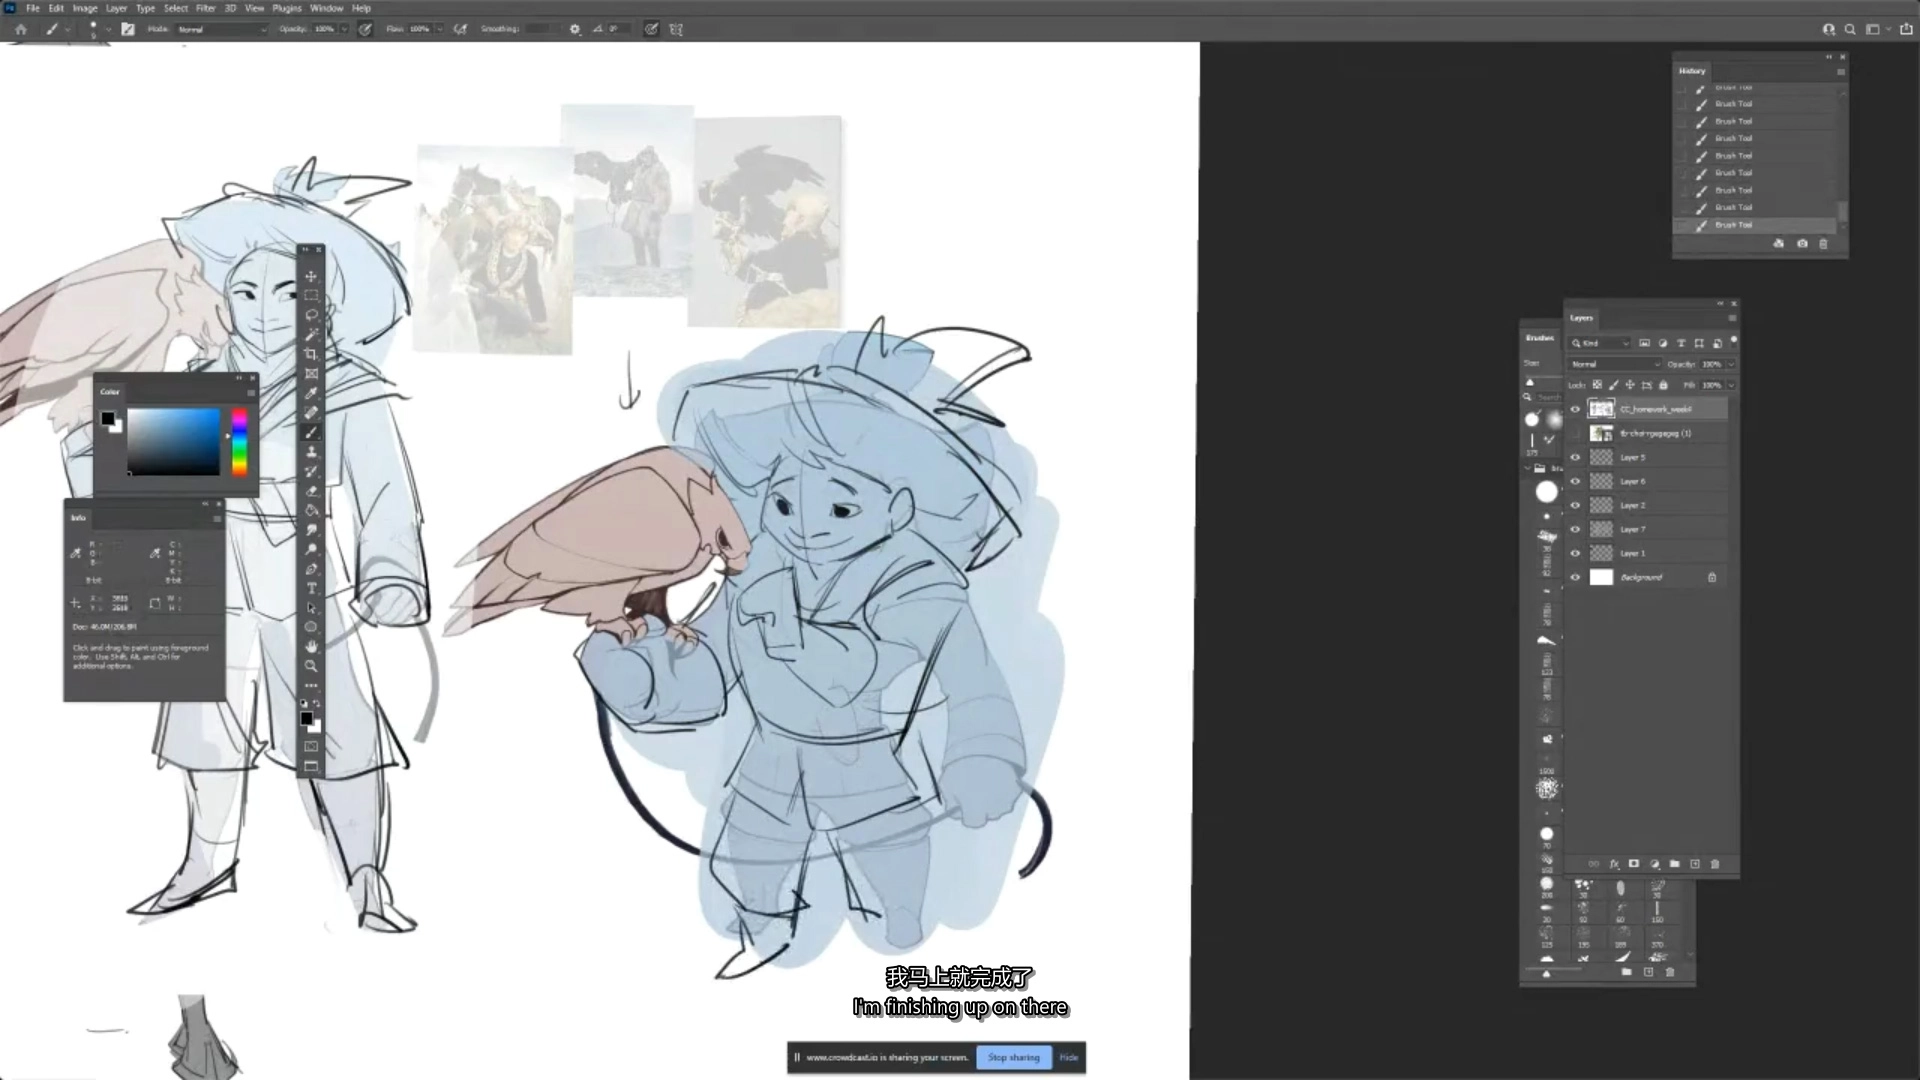
Task: Open the layer blend mode Normal dropdown
Action: 1614,364
